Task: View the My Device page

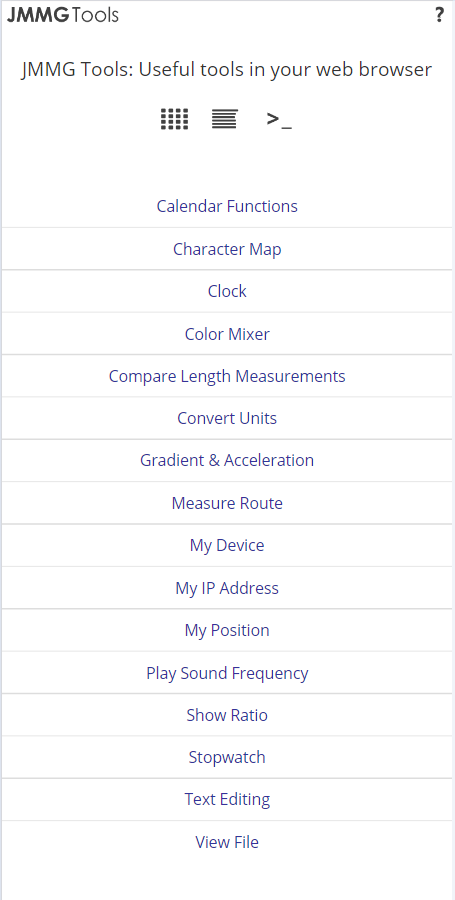Action: tap(227, 545)
